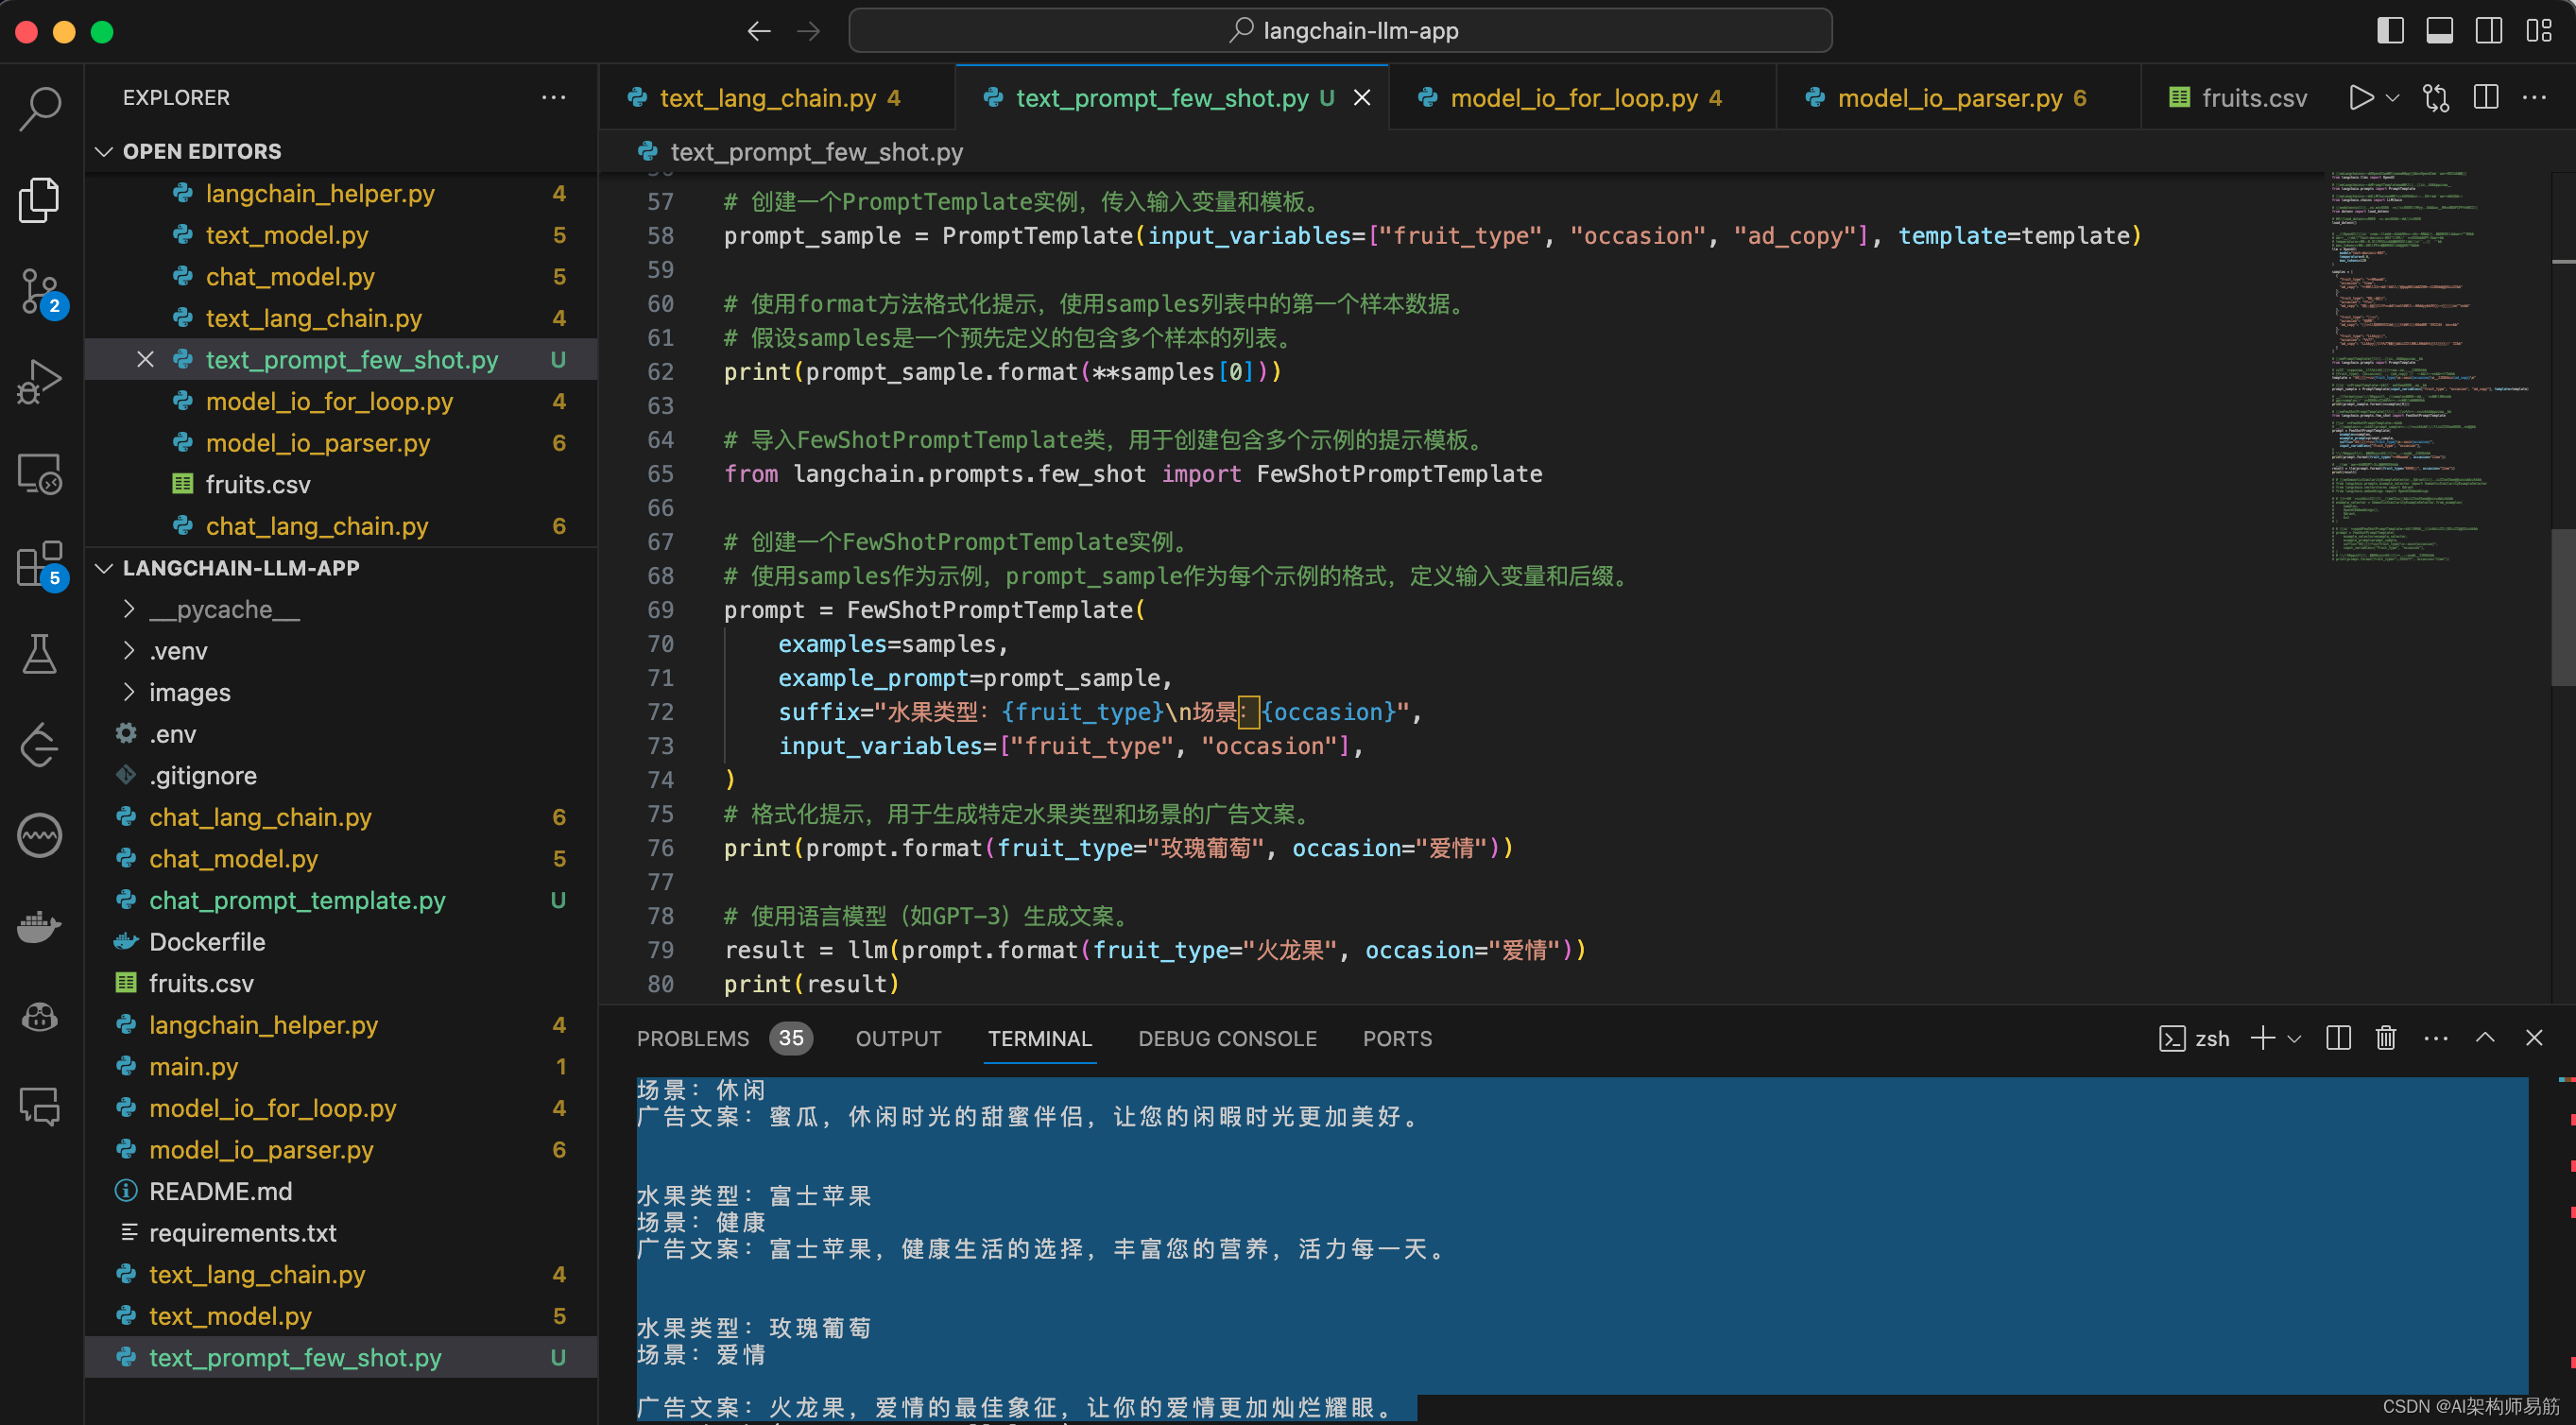Switch to text_lang_chain.py editor tab
This screenshot has width=2576, height=1425.
point(776,97)
